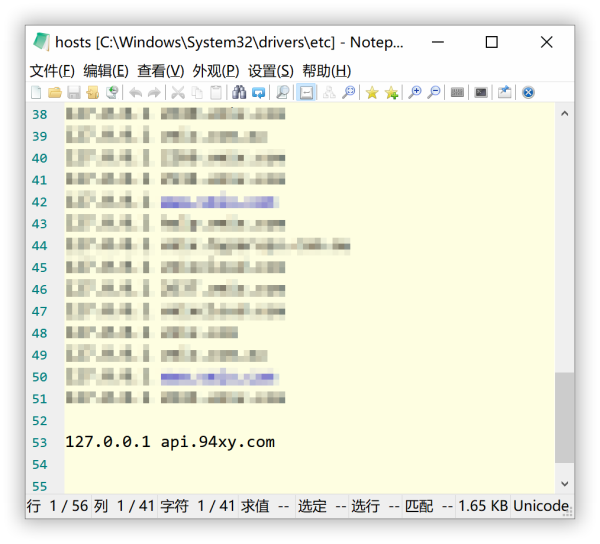
Task: Create a new document from toolbar
Action: (x=36, y=92)
